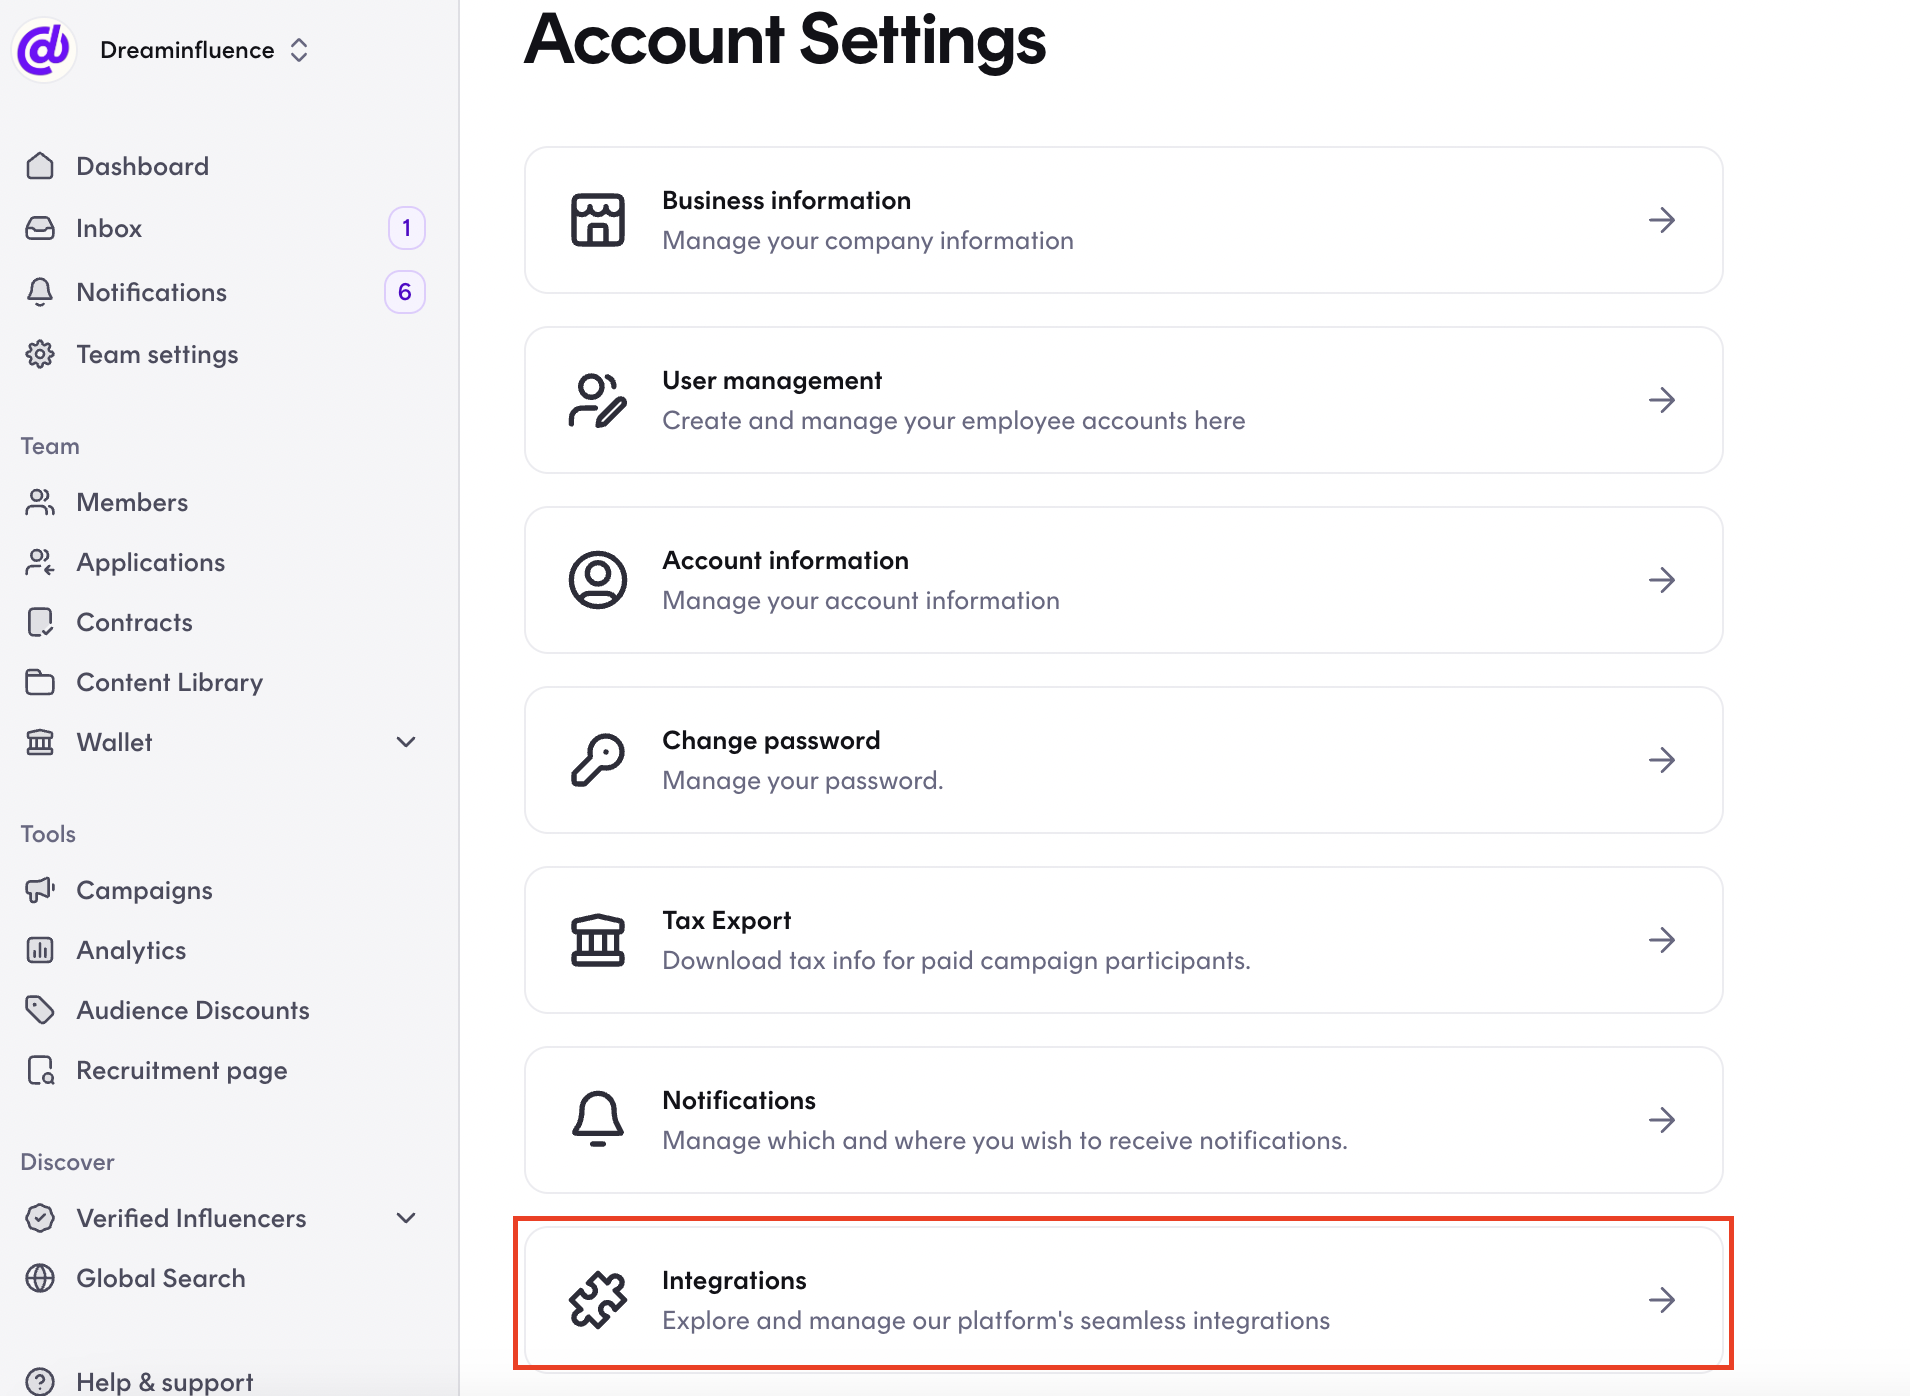Click the User management title
The width and height of the screenshot is (1910, 1396).
(x=772, y=381)
